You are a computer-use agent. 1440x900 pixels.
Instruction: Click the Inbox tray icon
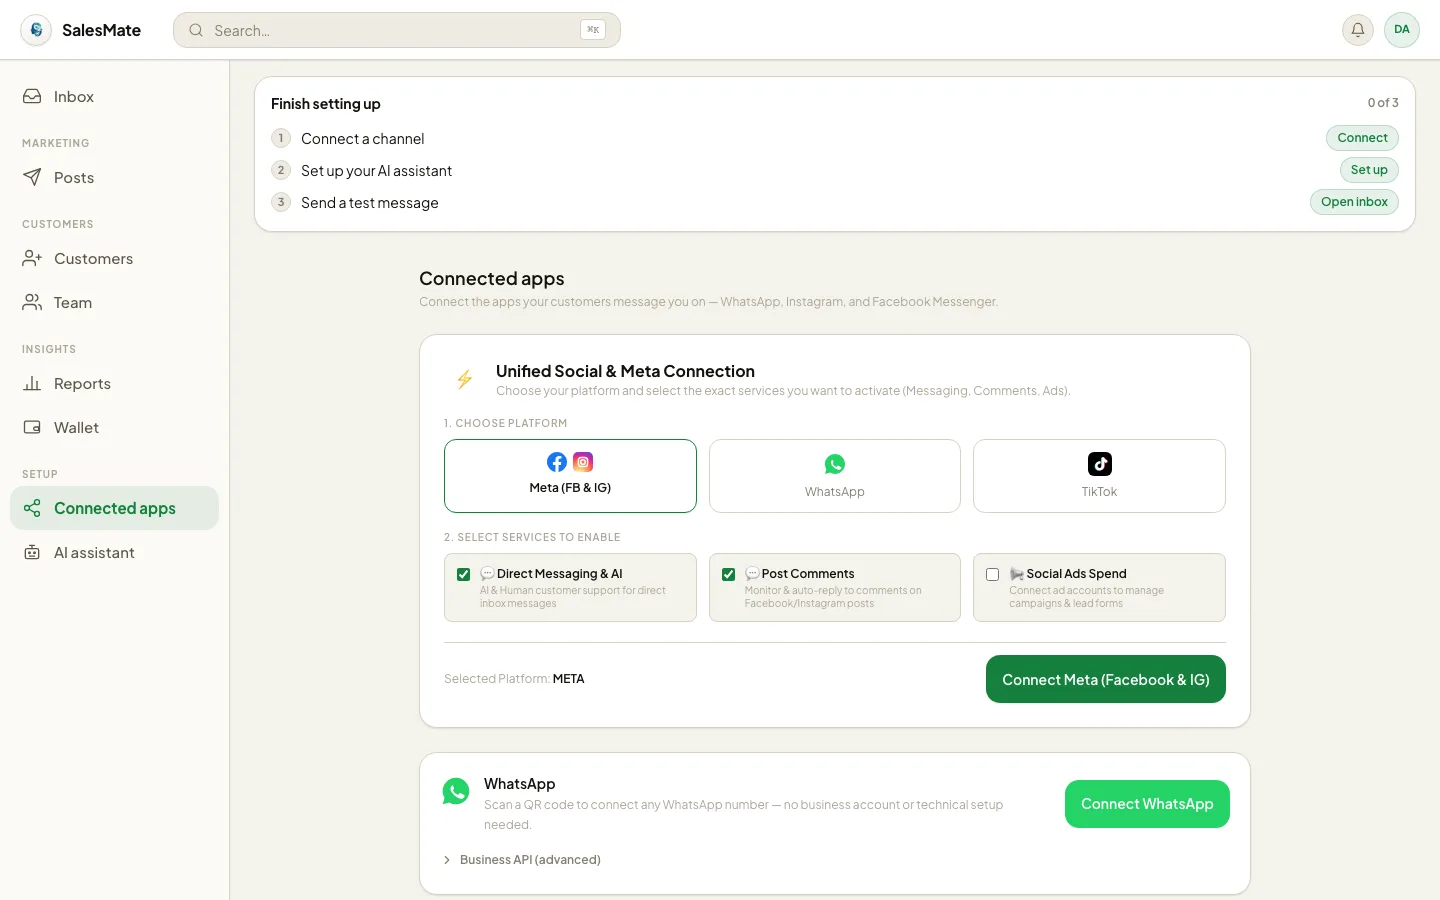tap(32, 96)
